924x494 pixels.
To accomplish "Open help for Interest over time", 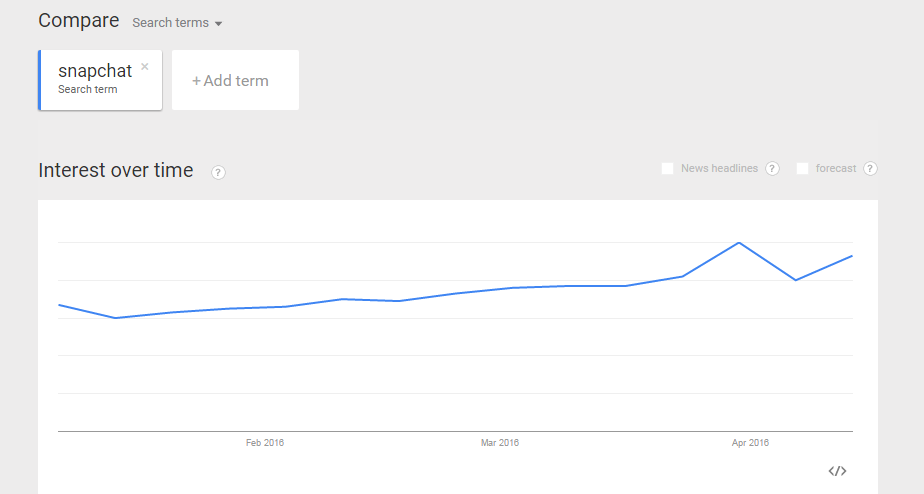I will coord(218,172).
